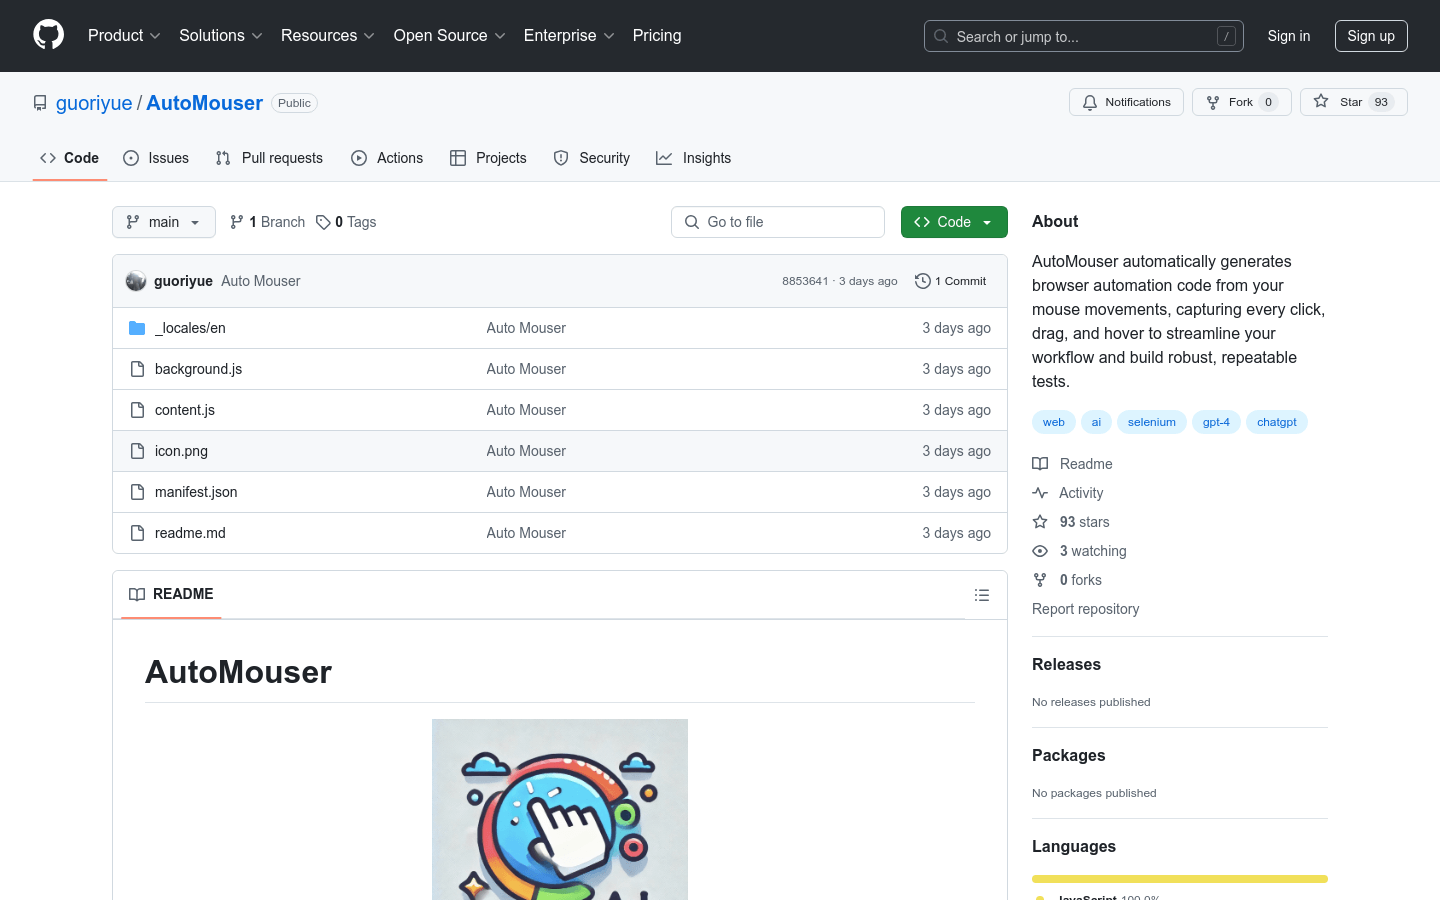Open commit hash 8853641
The height and width of the screenshot is (900, 1440).
805,281
